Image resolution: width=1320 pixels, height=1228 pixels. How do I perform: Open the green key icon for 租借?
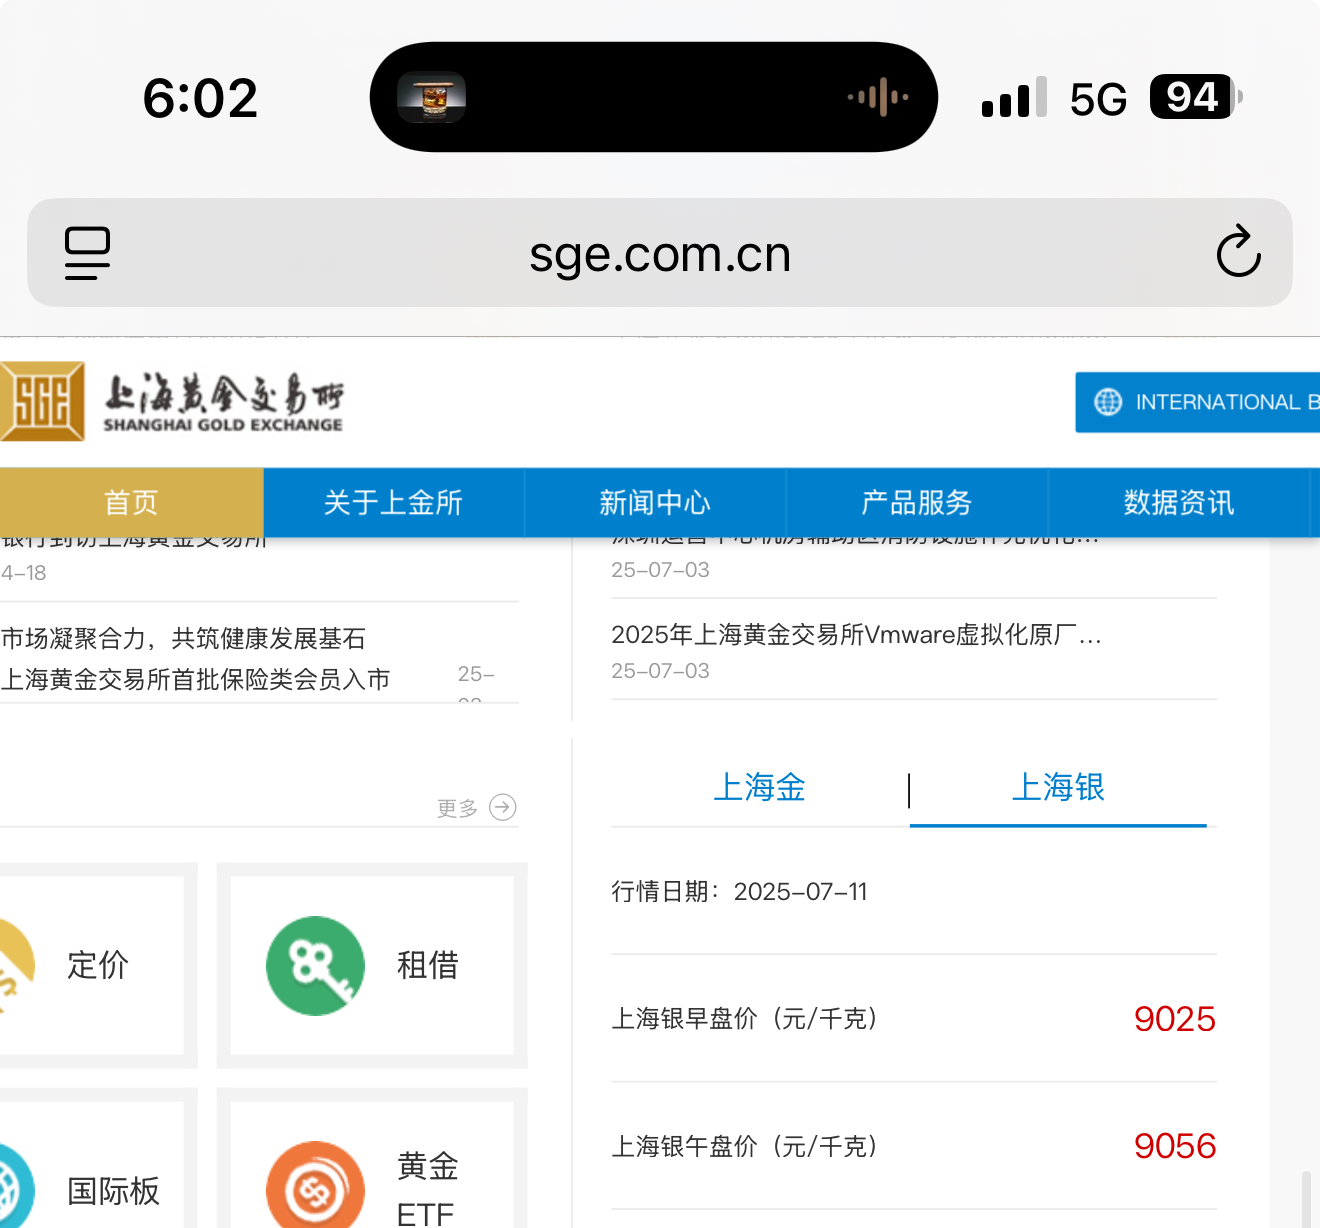click(315, 966)
